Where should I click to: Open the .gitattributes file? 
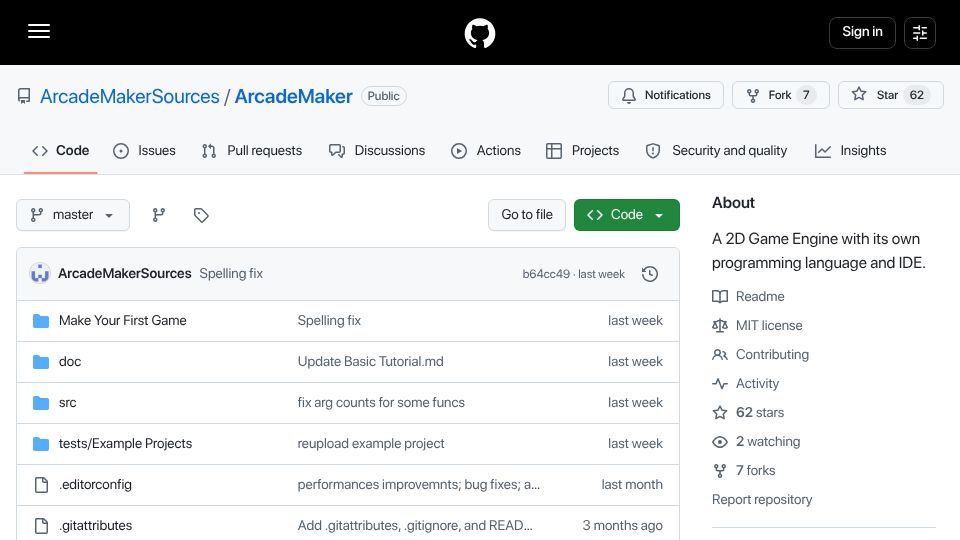pyautogui.click(x=96, y=525)
